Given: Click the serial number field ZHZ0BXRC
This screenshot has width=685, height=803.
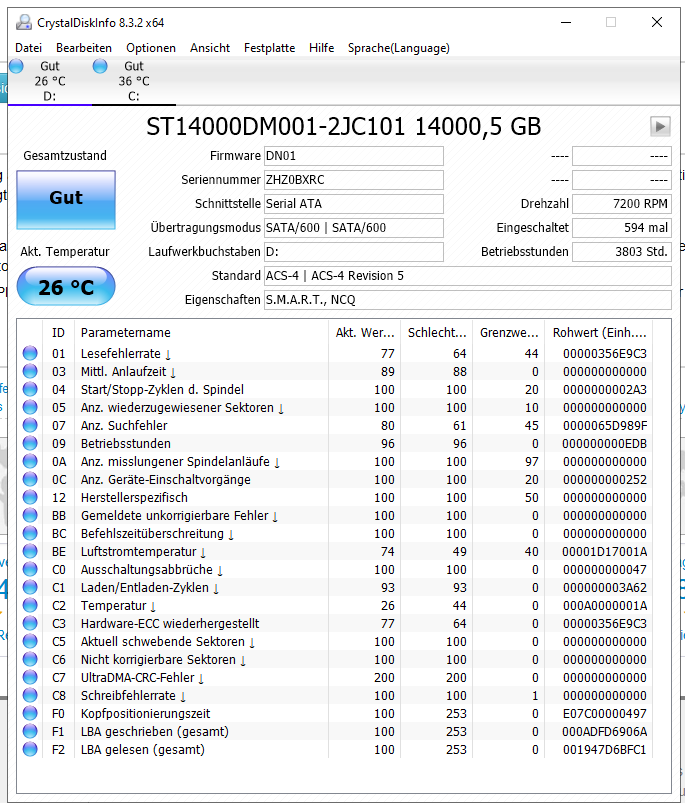Looking at the screenshot, I should pyautogui.click(x=354, y=180).
